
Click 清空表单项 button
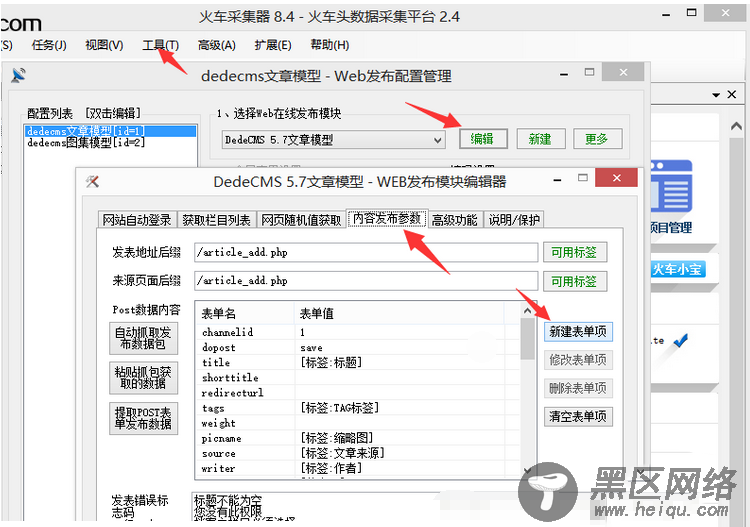coord(578,417)
